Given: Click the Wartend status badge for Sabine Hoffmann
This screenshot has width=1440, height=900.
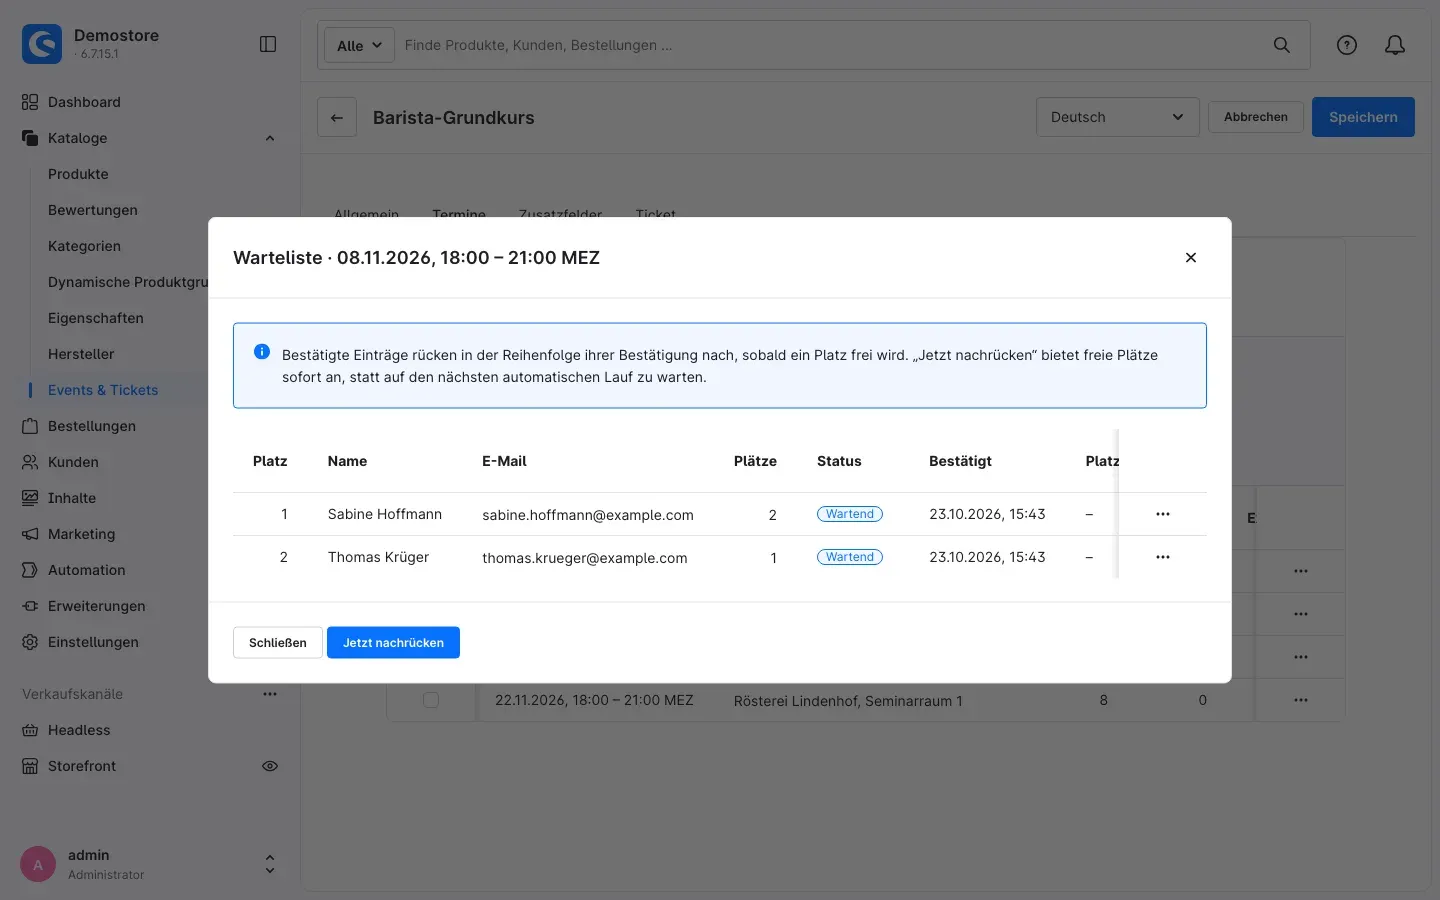Looking at the screenshot, I should click(x=850, y=514).
